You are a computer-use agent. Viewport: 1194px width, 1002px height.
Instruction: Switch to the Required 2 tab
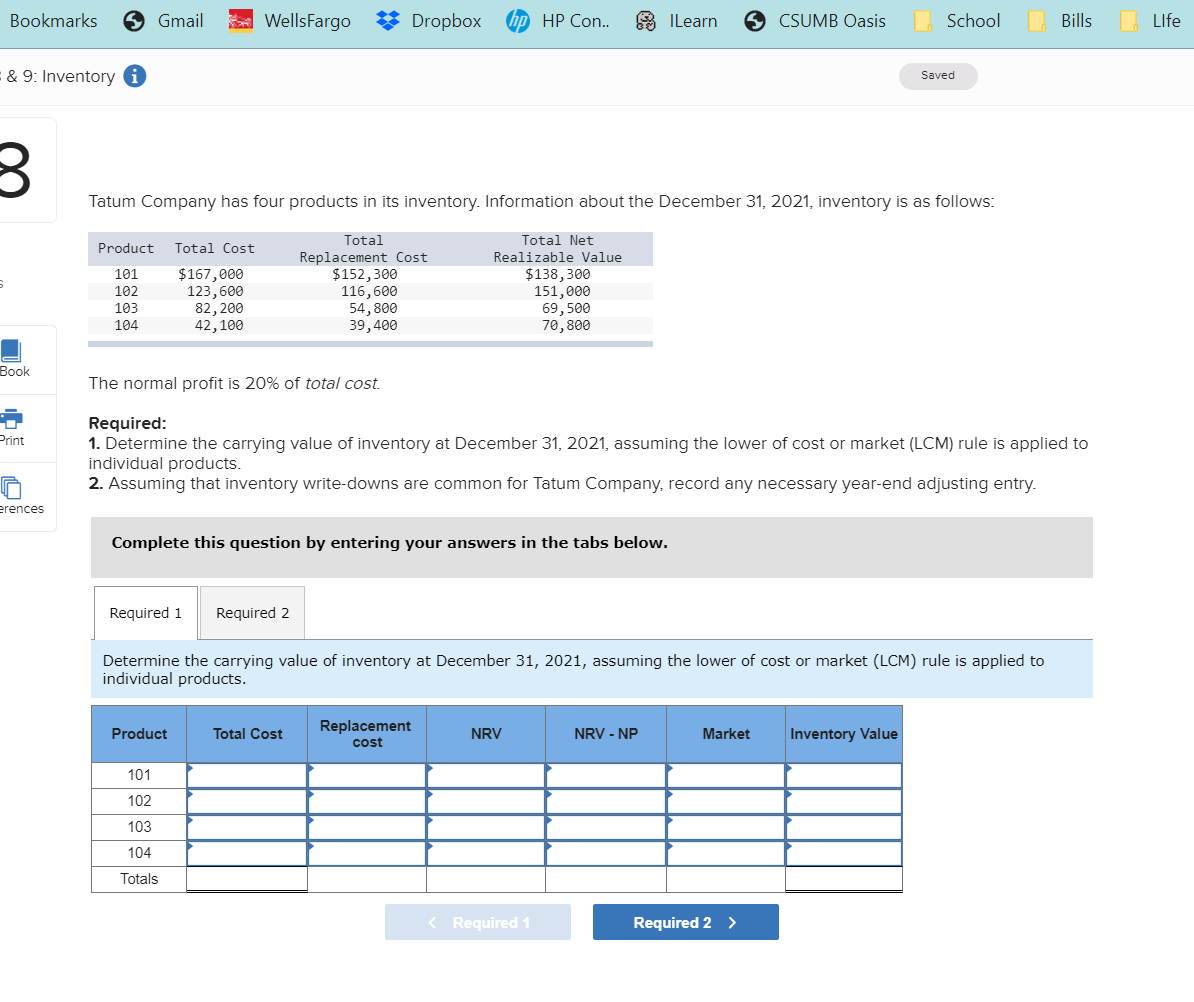251,612
